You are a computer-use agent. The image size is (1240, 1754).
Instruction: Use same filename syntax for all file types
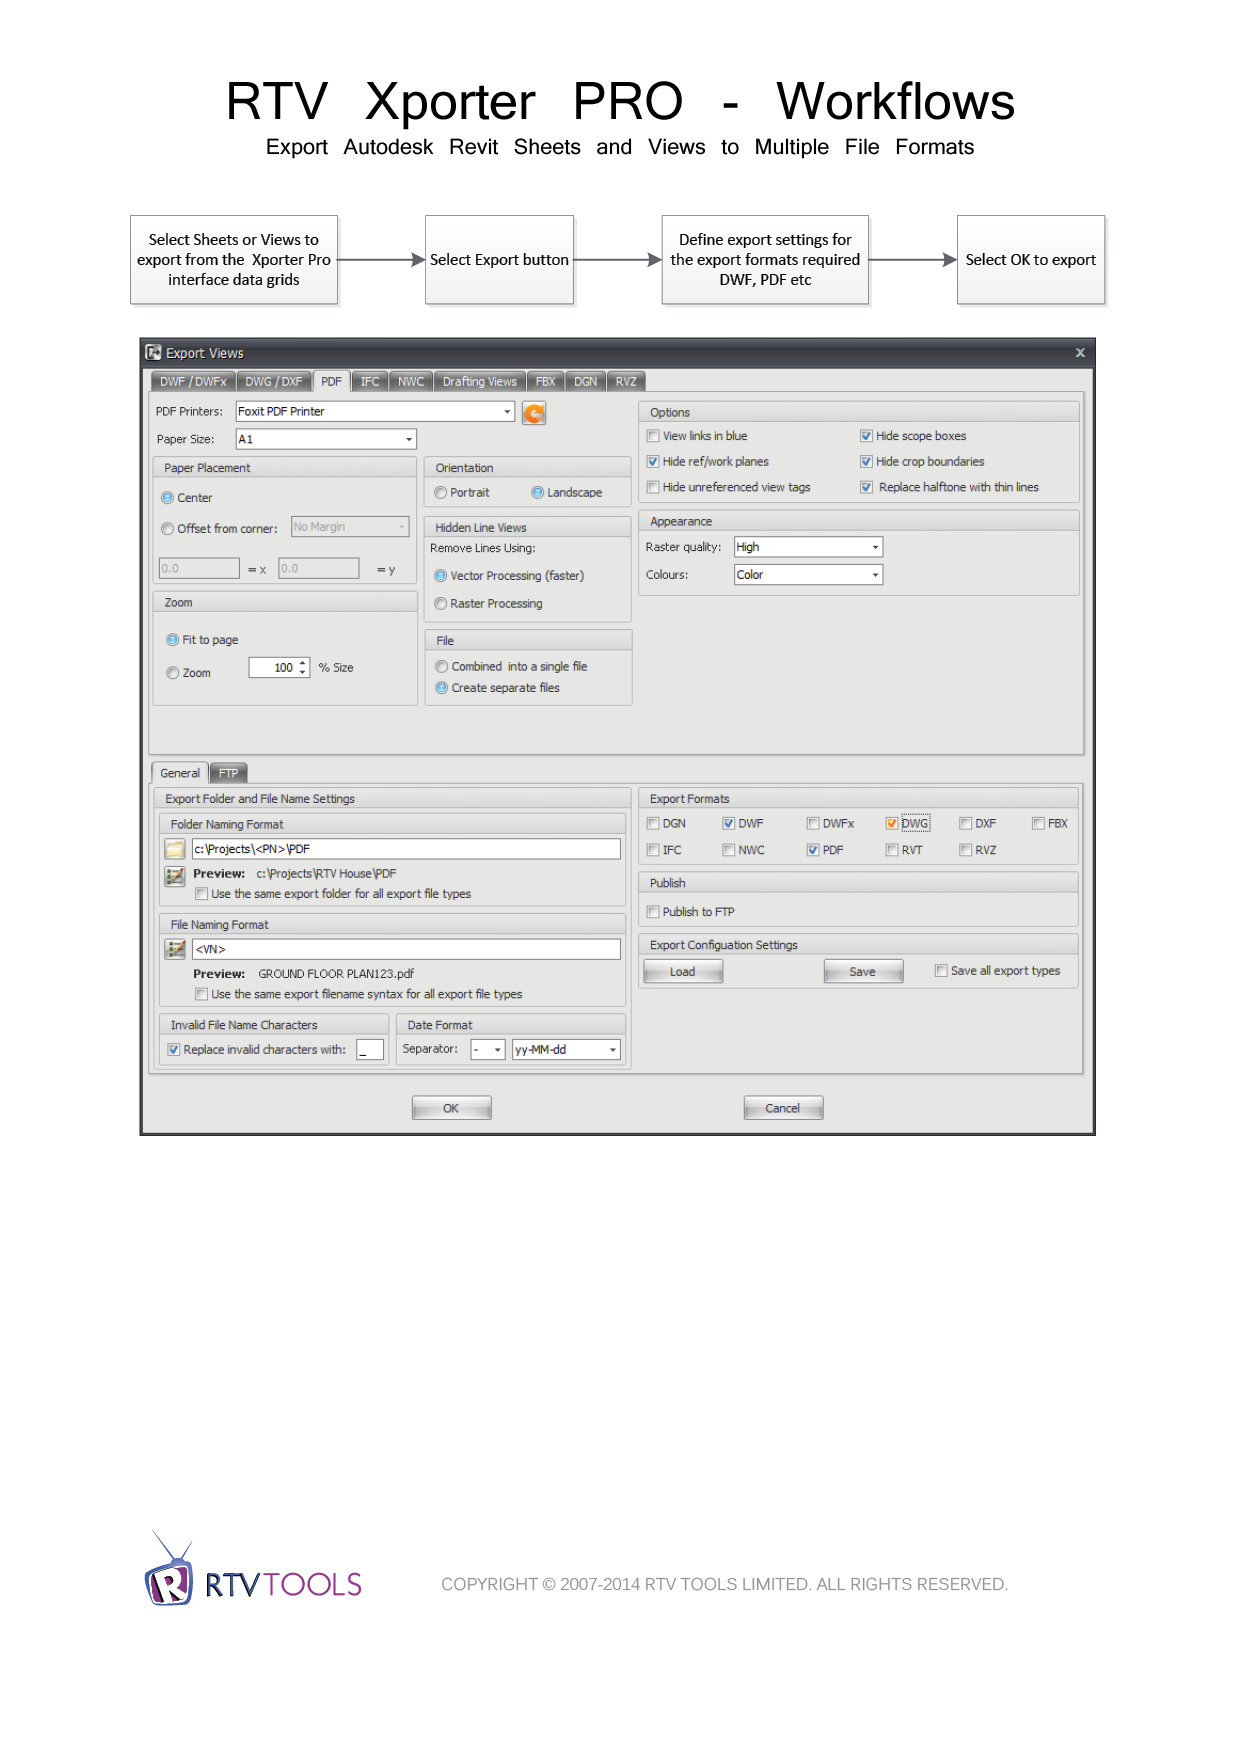pyautogui.click(x=202, y=994)
